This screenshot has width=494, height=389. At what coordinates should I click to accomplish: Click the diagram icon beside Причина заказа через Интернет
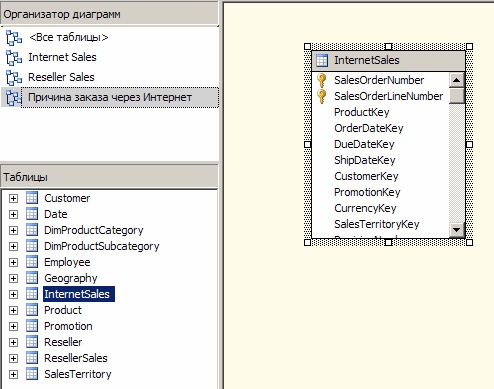click(x=14, y=98)
